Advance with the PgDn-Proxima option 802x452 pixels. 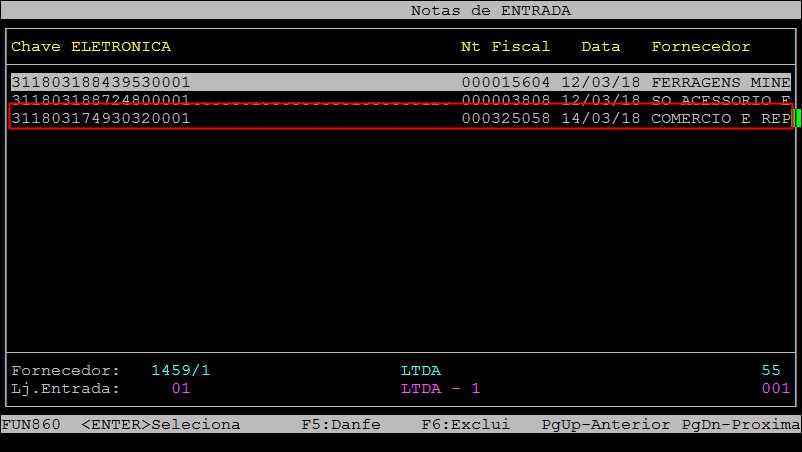click(740, 424)
